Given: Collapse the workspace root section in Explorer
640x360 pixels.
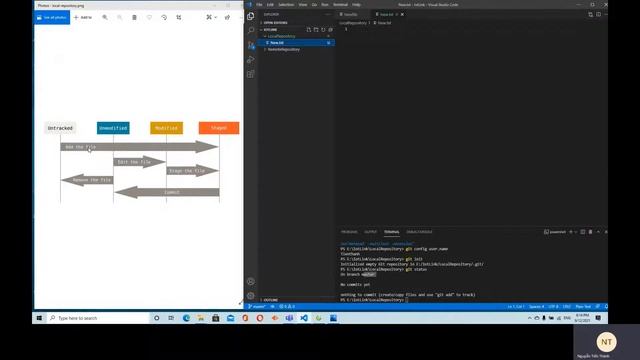Looking at the screenshot, I should (x=270, y=30).
